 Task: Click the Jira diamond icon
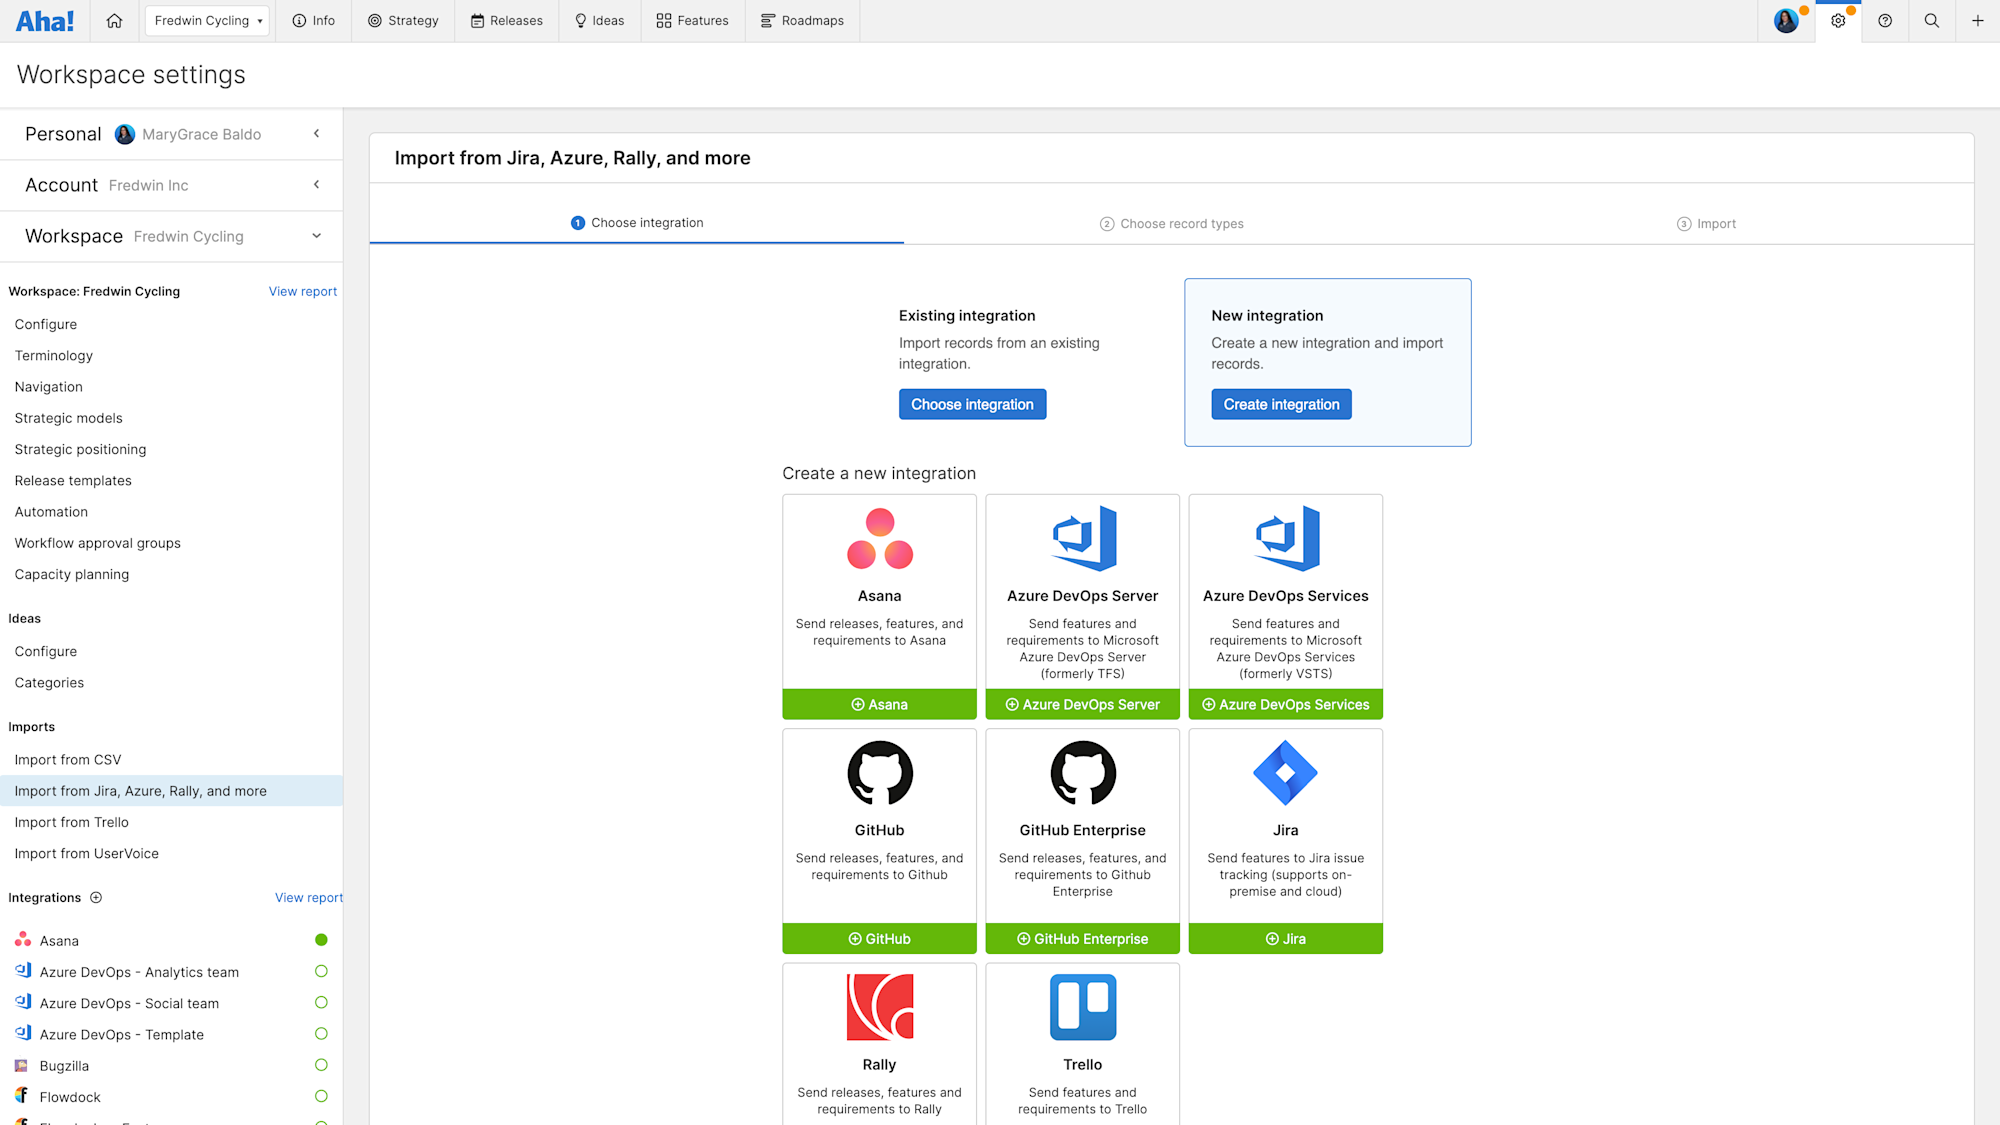(1285, 774)
